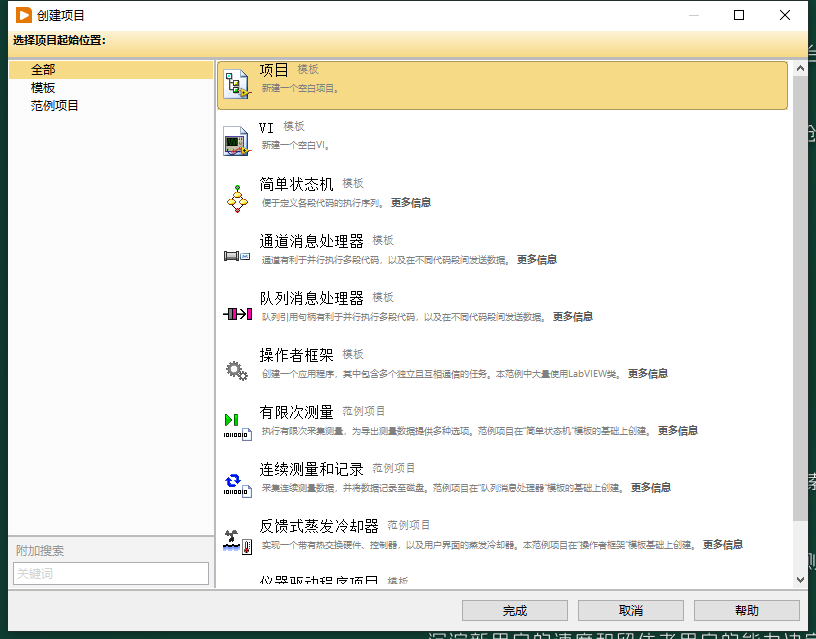
Task: Click the 连续测量和记录 icon
Action: pos(238,484)
